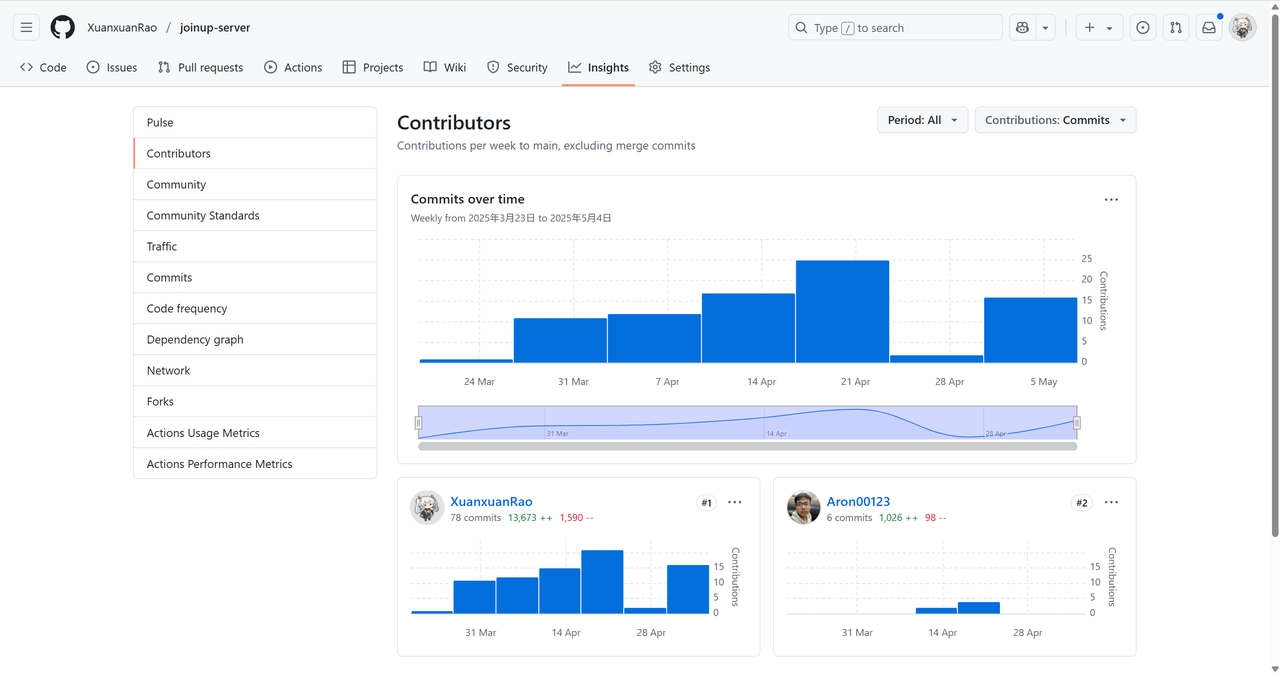1280x674 pixels.
Task: Switch to the Wiki tab
Action: coord(445,67)
